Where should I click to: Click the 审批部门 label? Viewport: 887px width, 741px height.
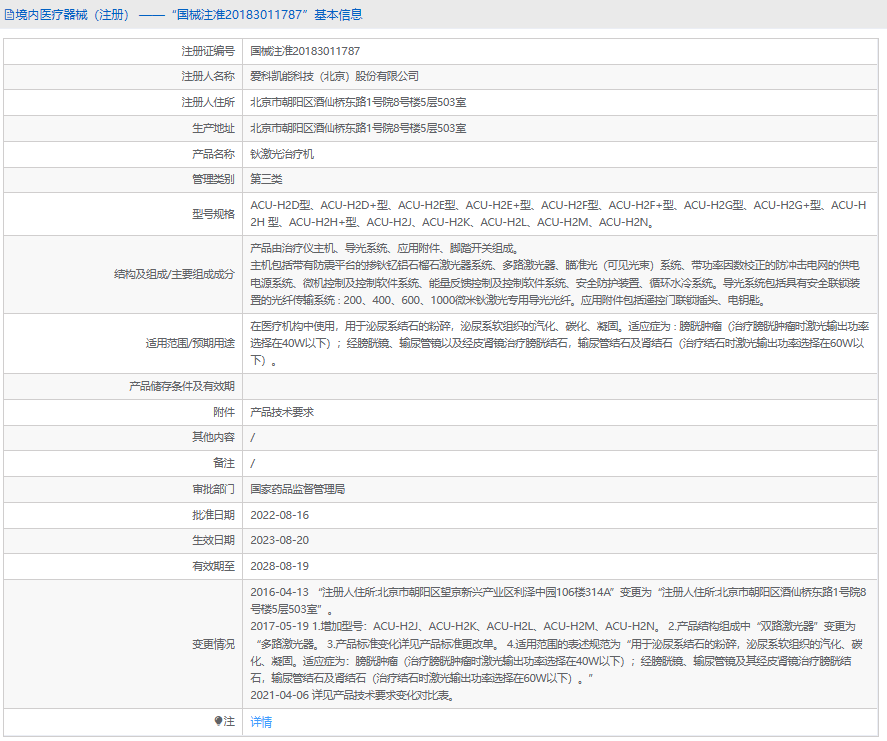[x=213, y=489]
